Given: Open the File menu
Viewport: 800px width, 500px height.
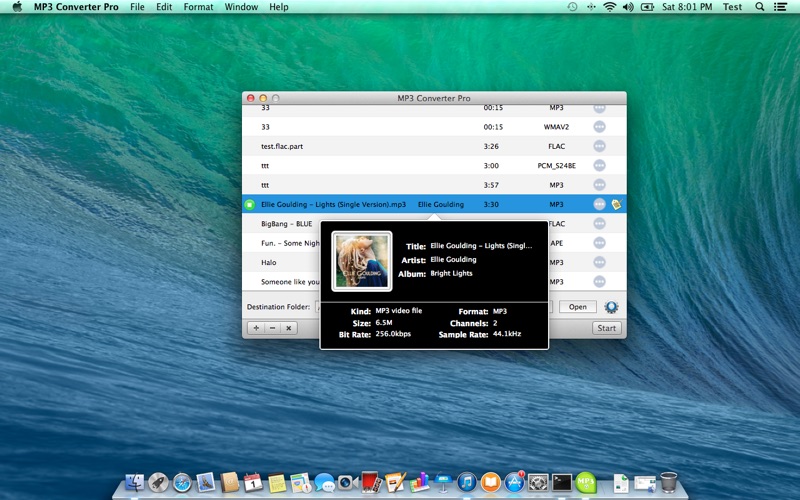Looking at the screenshot, I should pyautogui.click(x=137, y=7).
